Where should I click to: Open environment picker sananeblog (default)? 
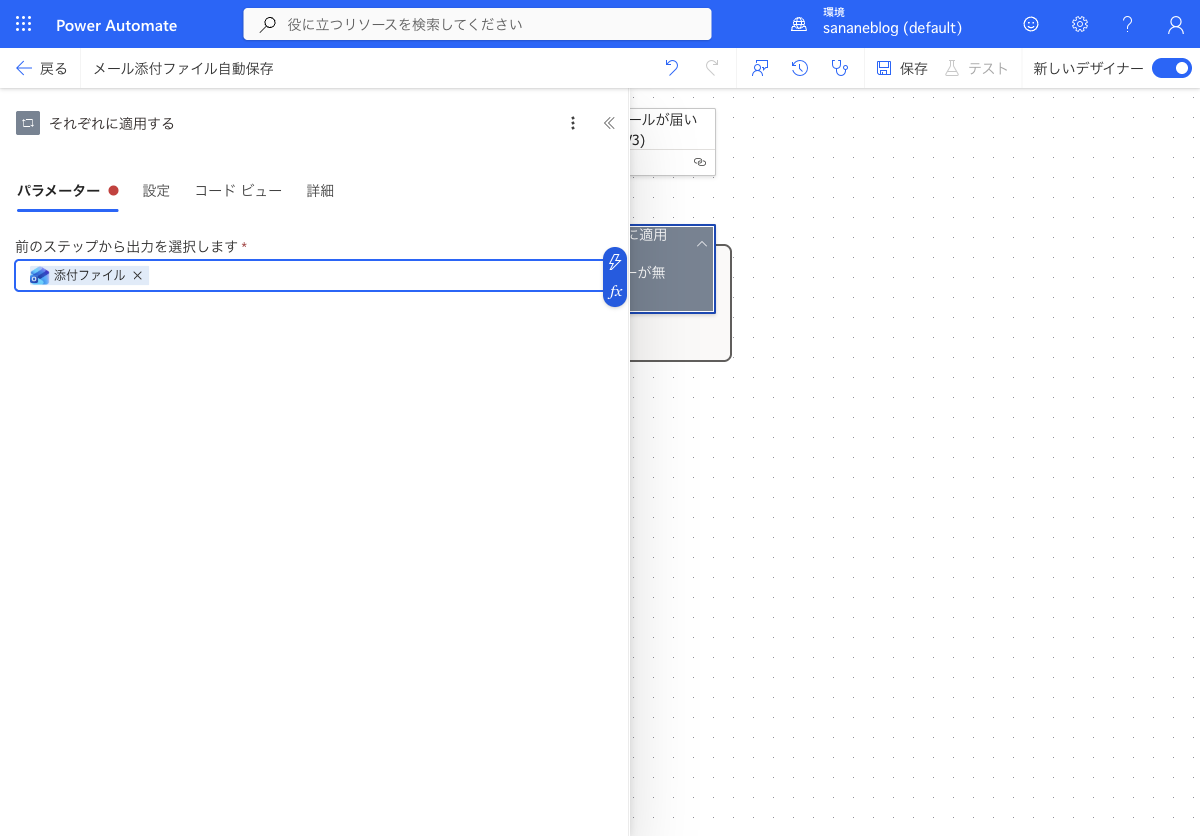892,28
